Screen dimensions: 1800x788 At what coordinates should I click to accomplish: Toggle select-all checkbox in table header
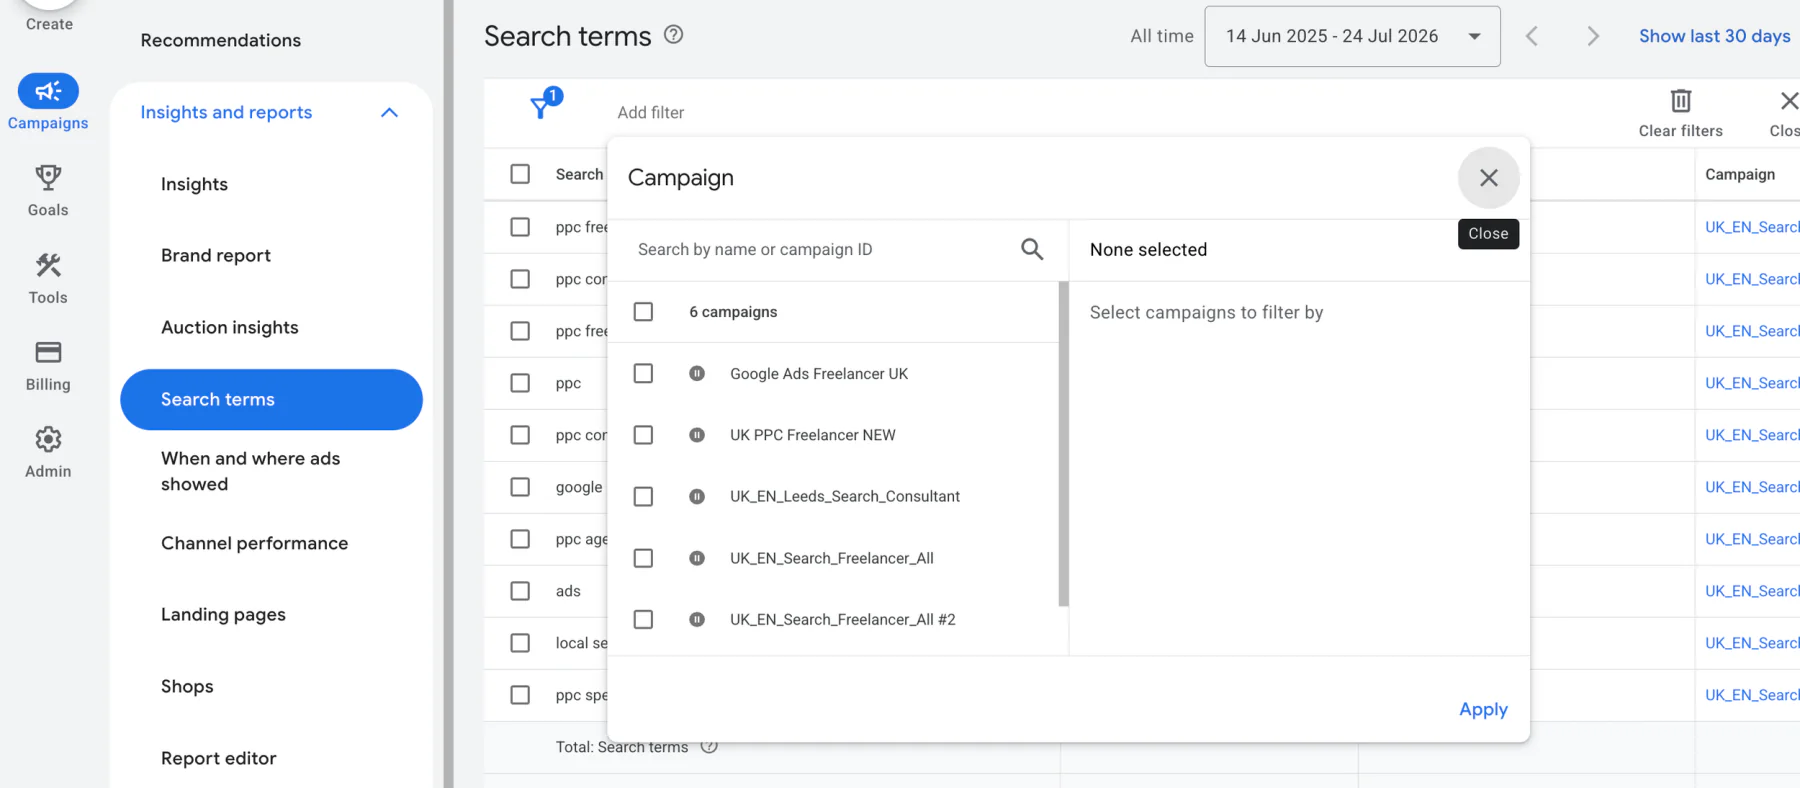tap(520, 174)
